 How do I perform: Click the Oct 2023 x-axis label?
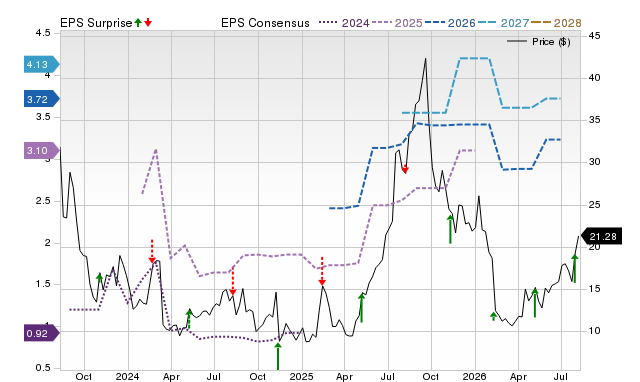[x=84, y=376]
